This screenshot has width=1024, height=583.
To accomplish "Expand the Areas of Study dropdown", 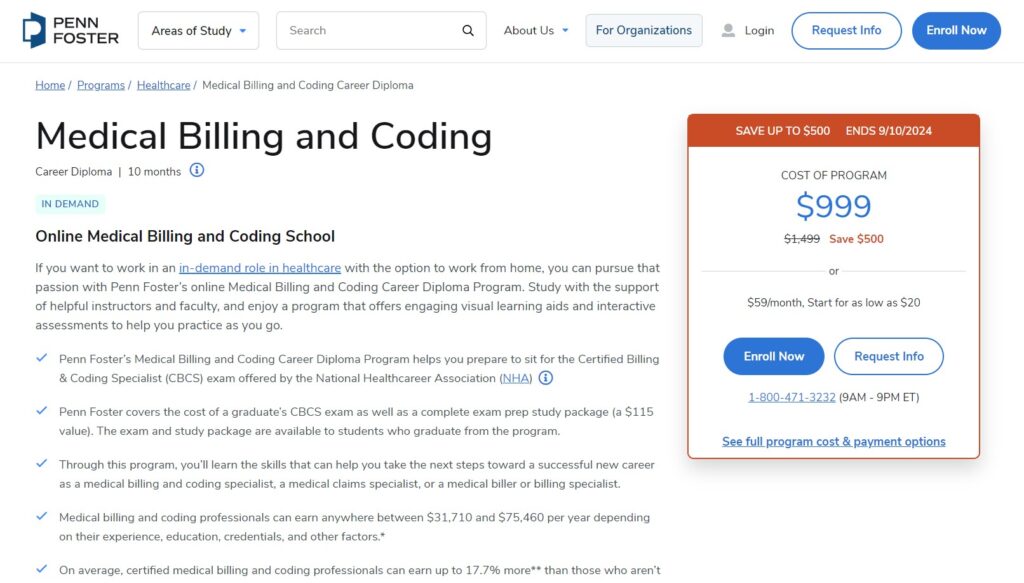I will (x=199, y=30).
